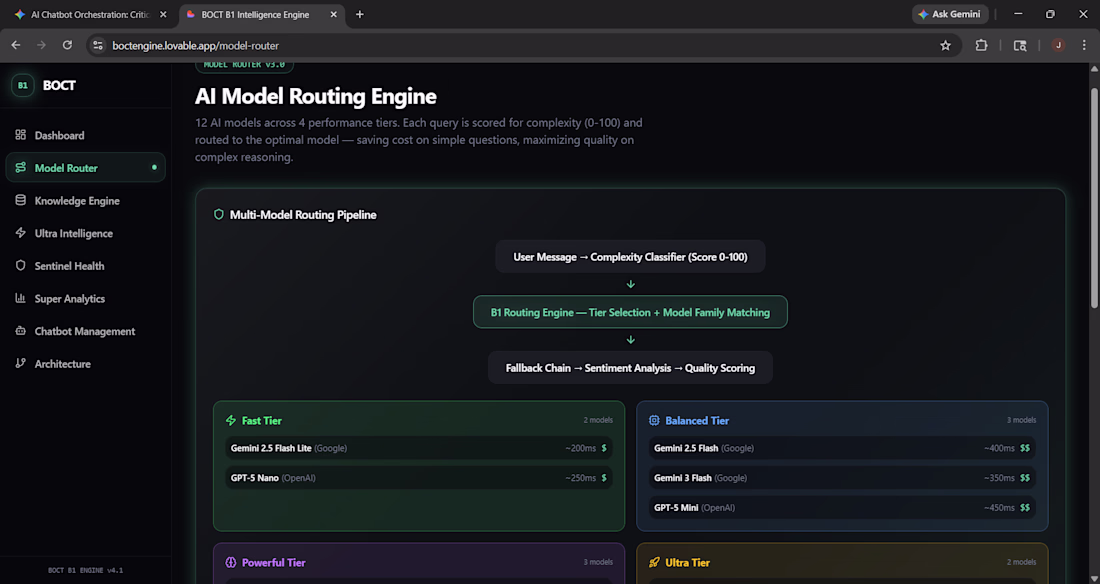Viewport: 1100px width, 584px height.
Task: Click the browser forward arrow
Action: tap(41, 45)
